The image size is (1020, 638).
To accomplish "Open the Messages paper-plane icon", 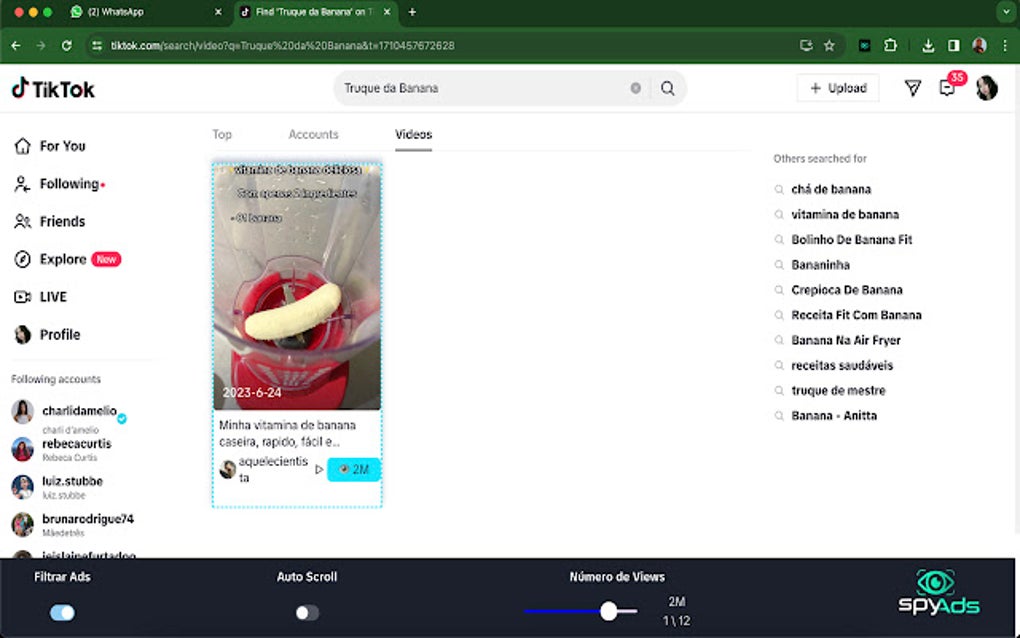I will pyautogui.click(x=913, y=88).
